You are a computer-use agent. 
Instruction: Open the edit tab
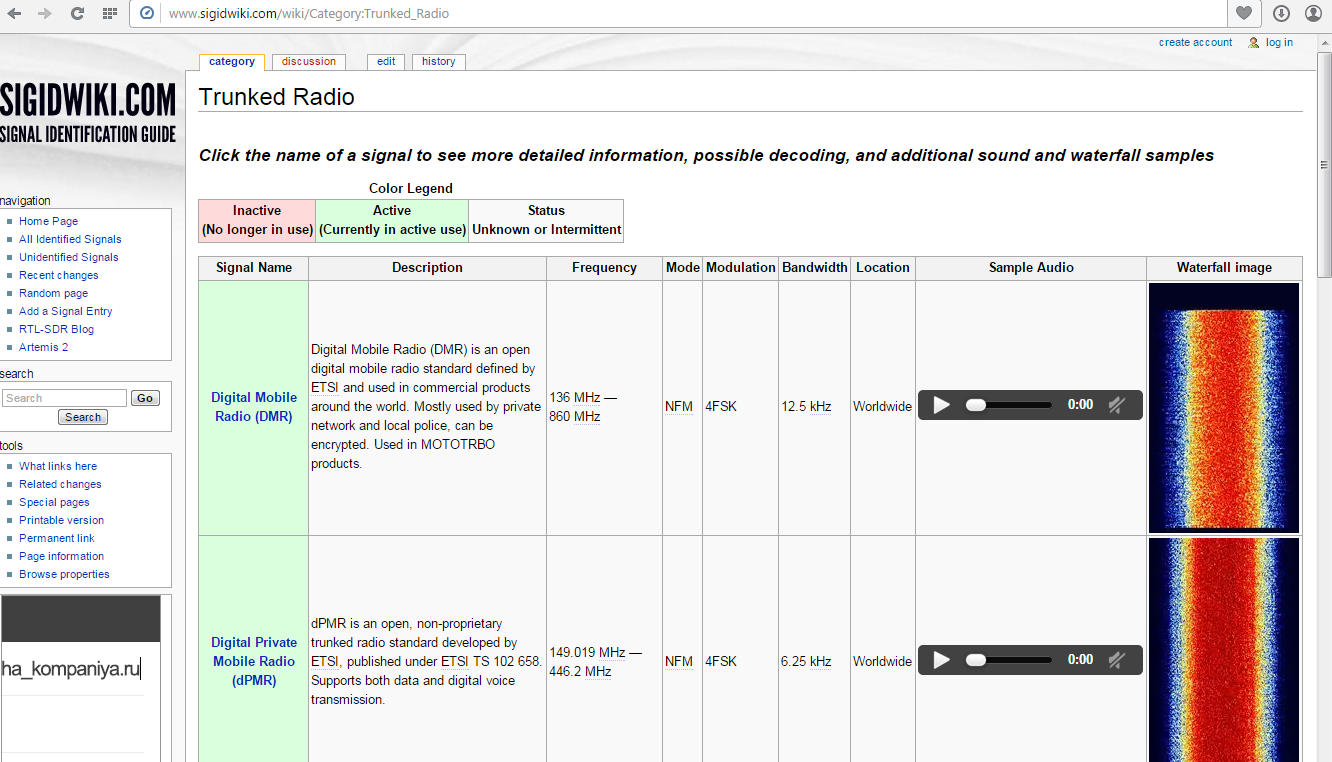(x=386, y=62)
